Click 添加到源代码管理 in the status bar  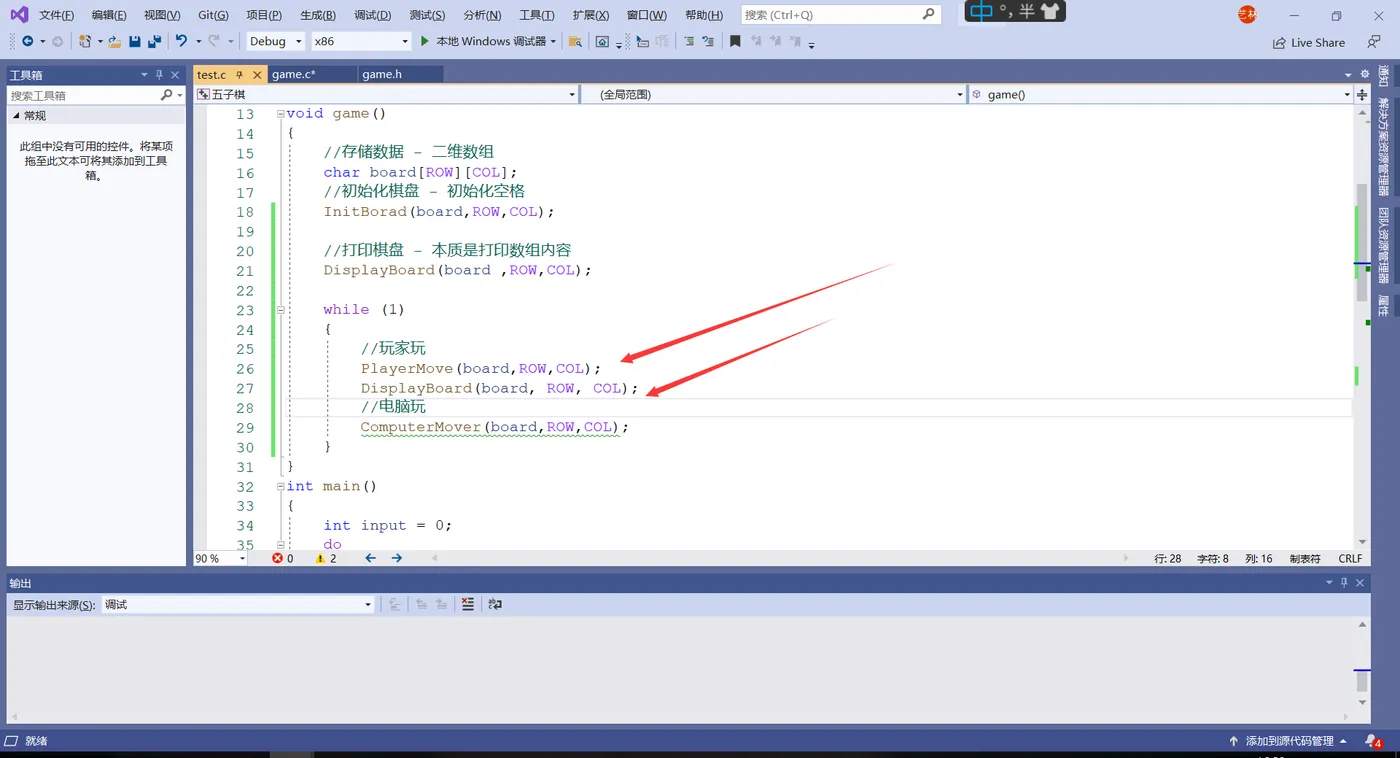coord(1289,741)
